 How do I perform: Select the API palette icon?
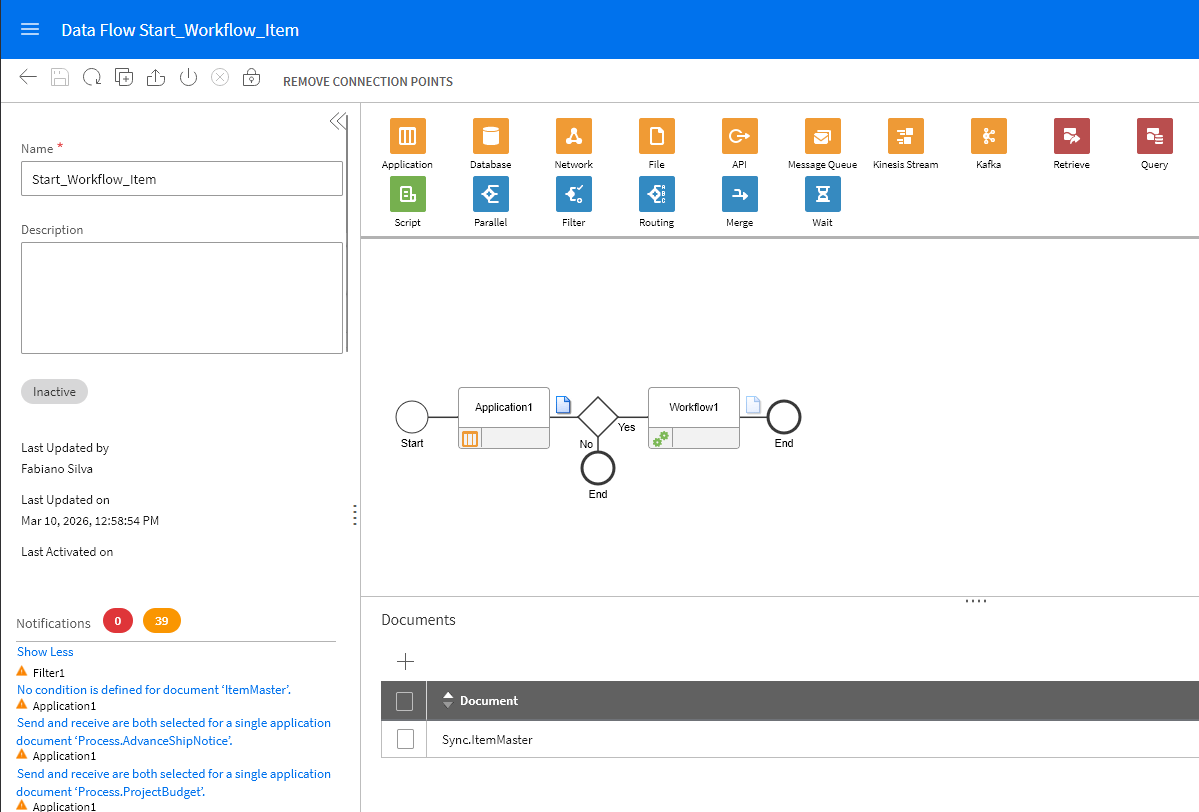click(739, 136)
